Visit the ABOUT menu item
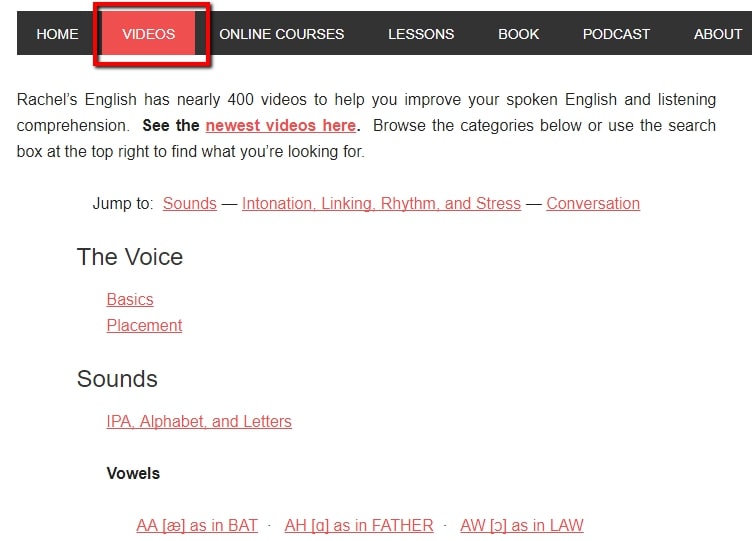This screenshot has height=541, width=752. tap(717, 34)
